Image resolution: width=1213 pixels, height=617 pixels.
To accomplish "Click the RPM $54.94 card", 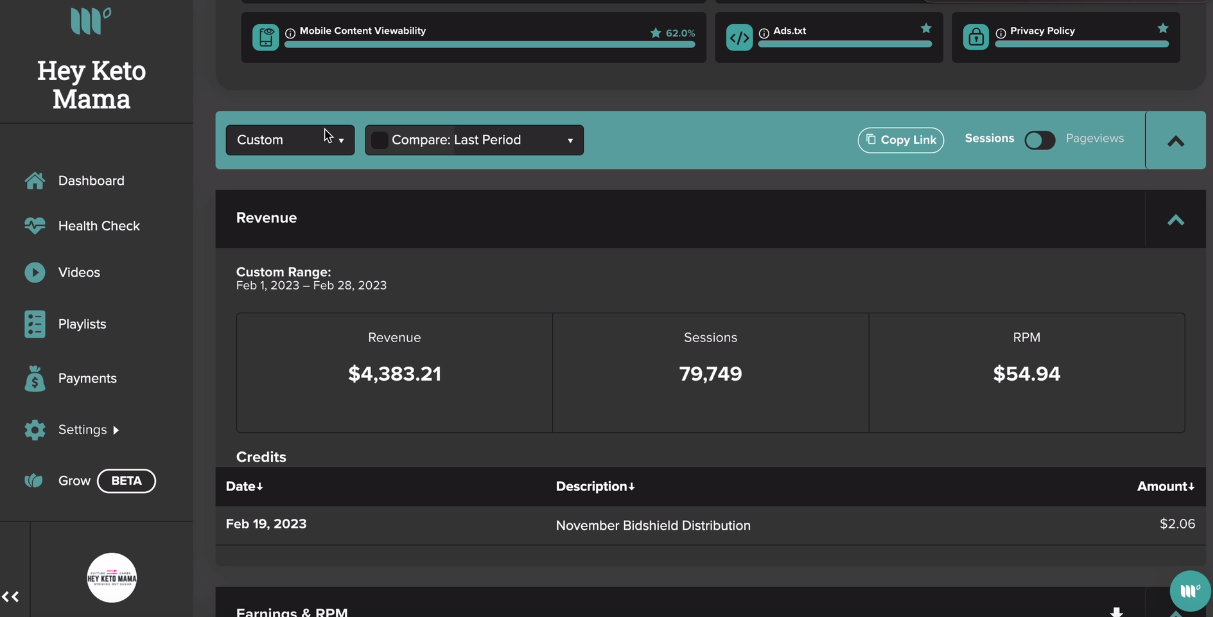I will click(x=1027, y=372).
